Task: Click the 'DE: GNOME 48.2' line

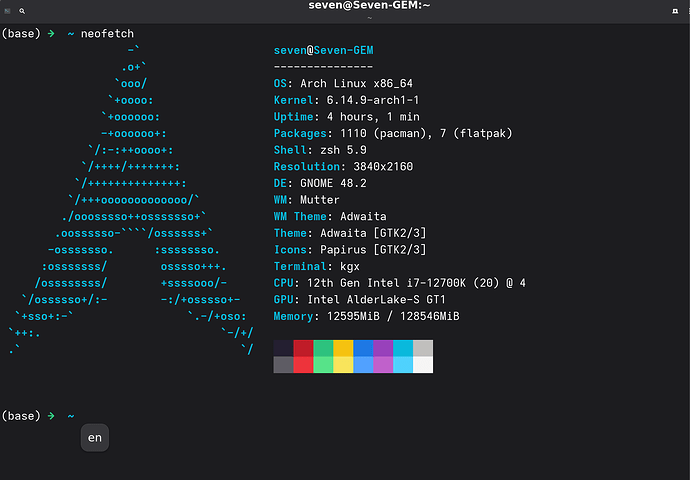Action: [320, 183]
